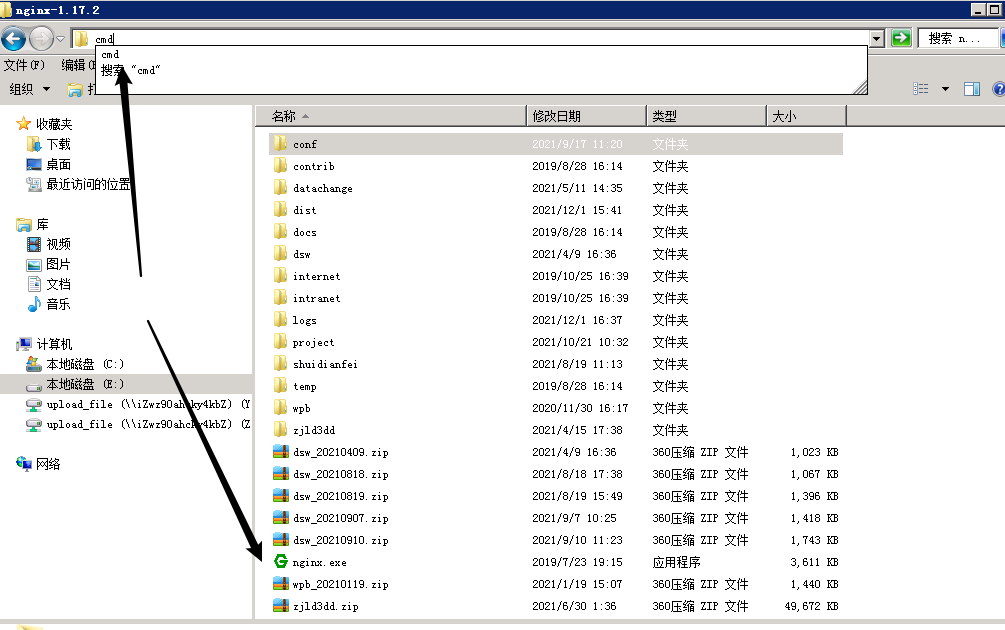Select the docs folder icon
This screenshot has width=1005, height=630.
(280, 231)
